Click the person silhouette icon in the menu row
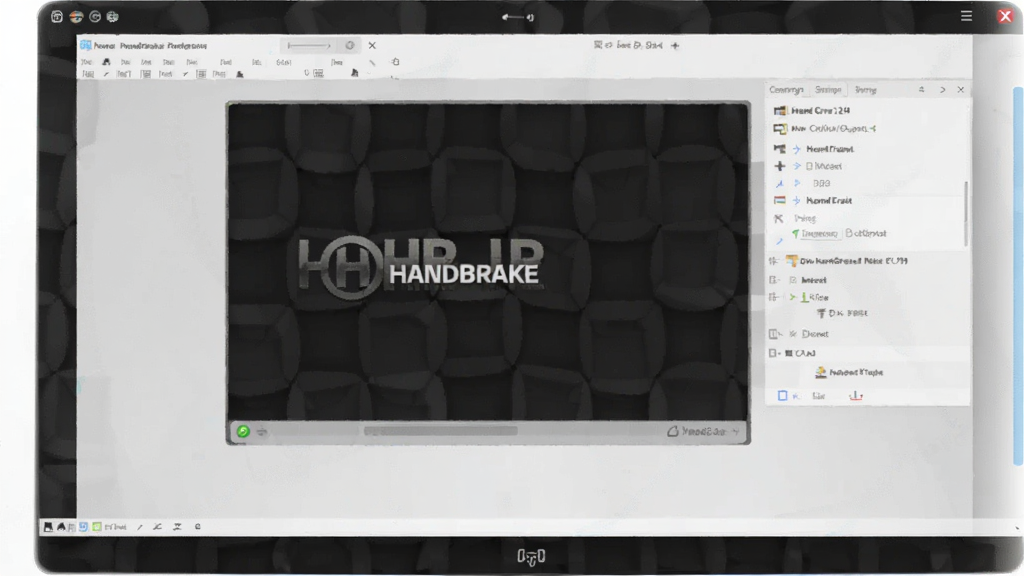This screenshot has width=1024, height=576. [x=106, y=62]
